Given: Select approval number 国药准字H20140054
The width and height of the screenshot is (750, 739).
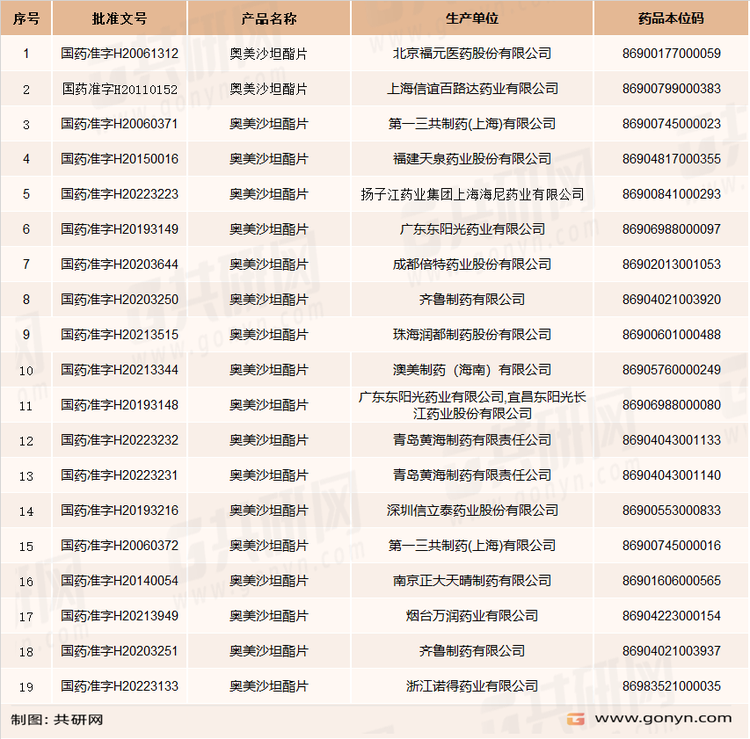Looking at the screenshot, I should (120, 581).
